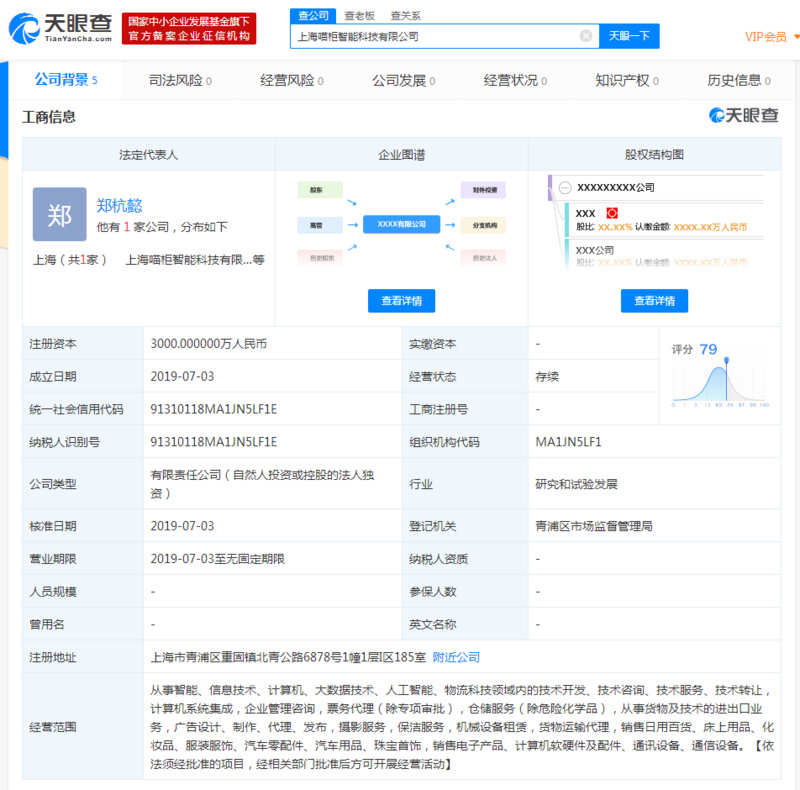800x790 pixels.
Task: Switch to the 司法风险 tab
Action: 180,80
